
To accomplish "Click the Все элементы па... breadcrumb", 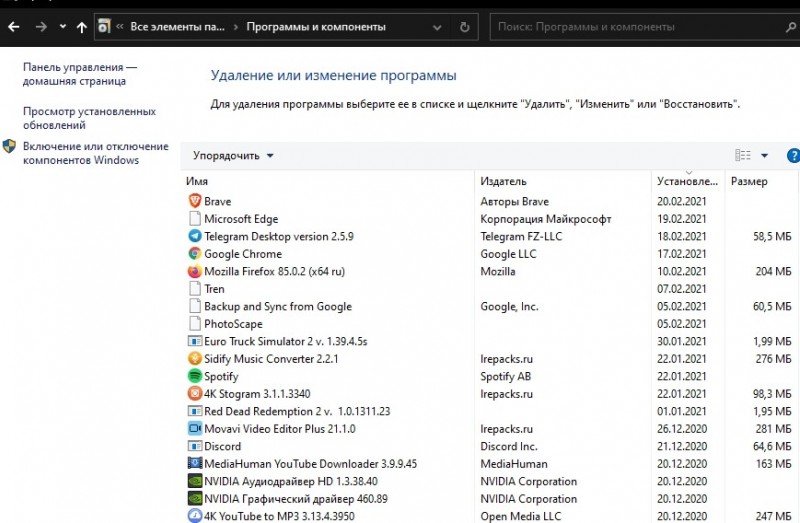I will (178, 27).
